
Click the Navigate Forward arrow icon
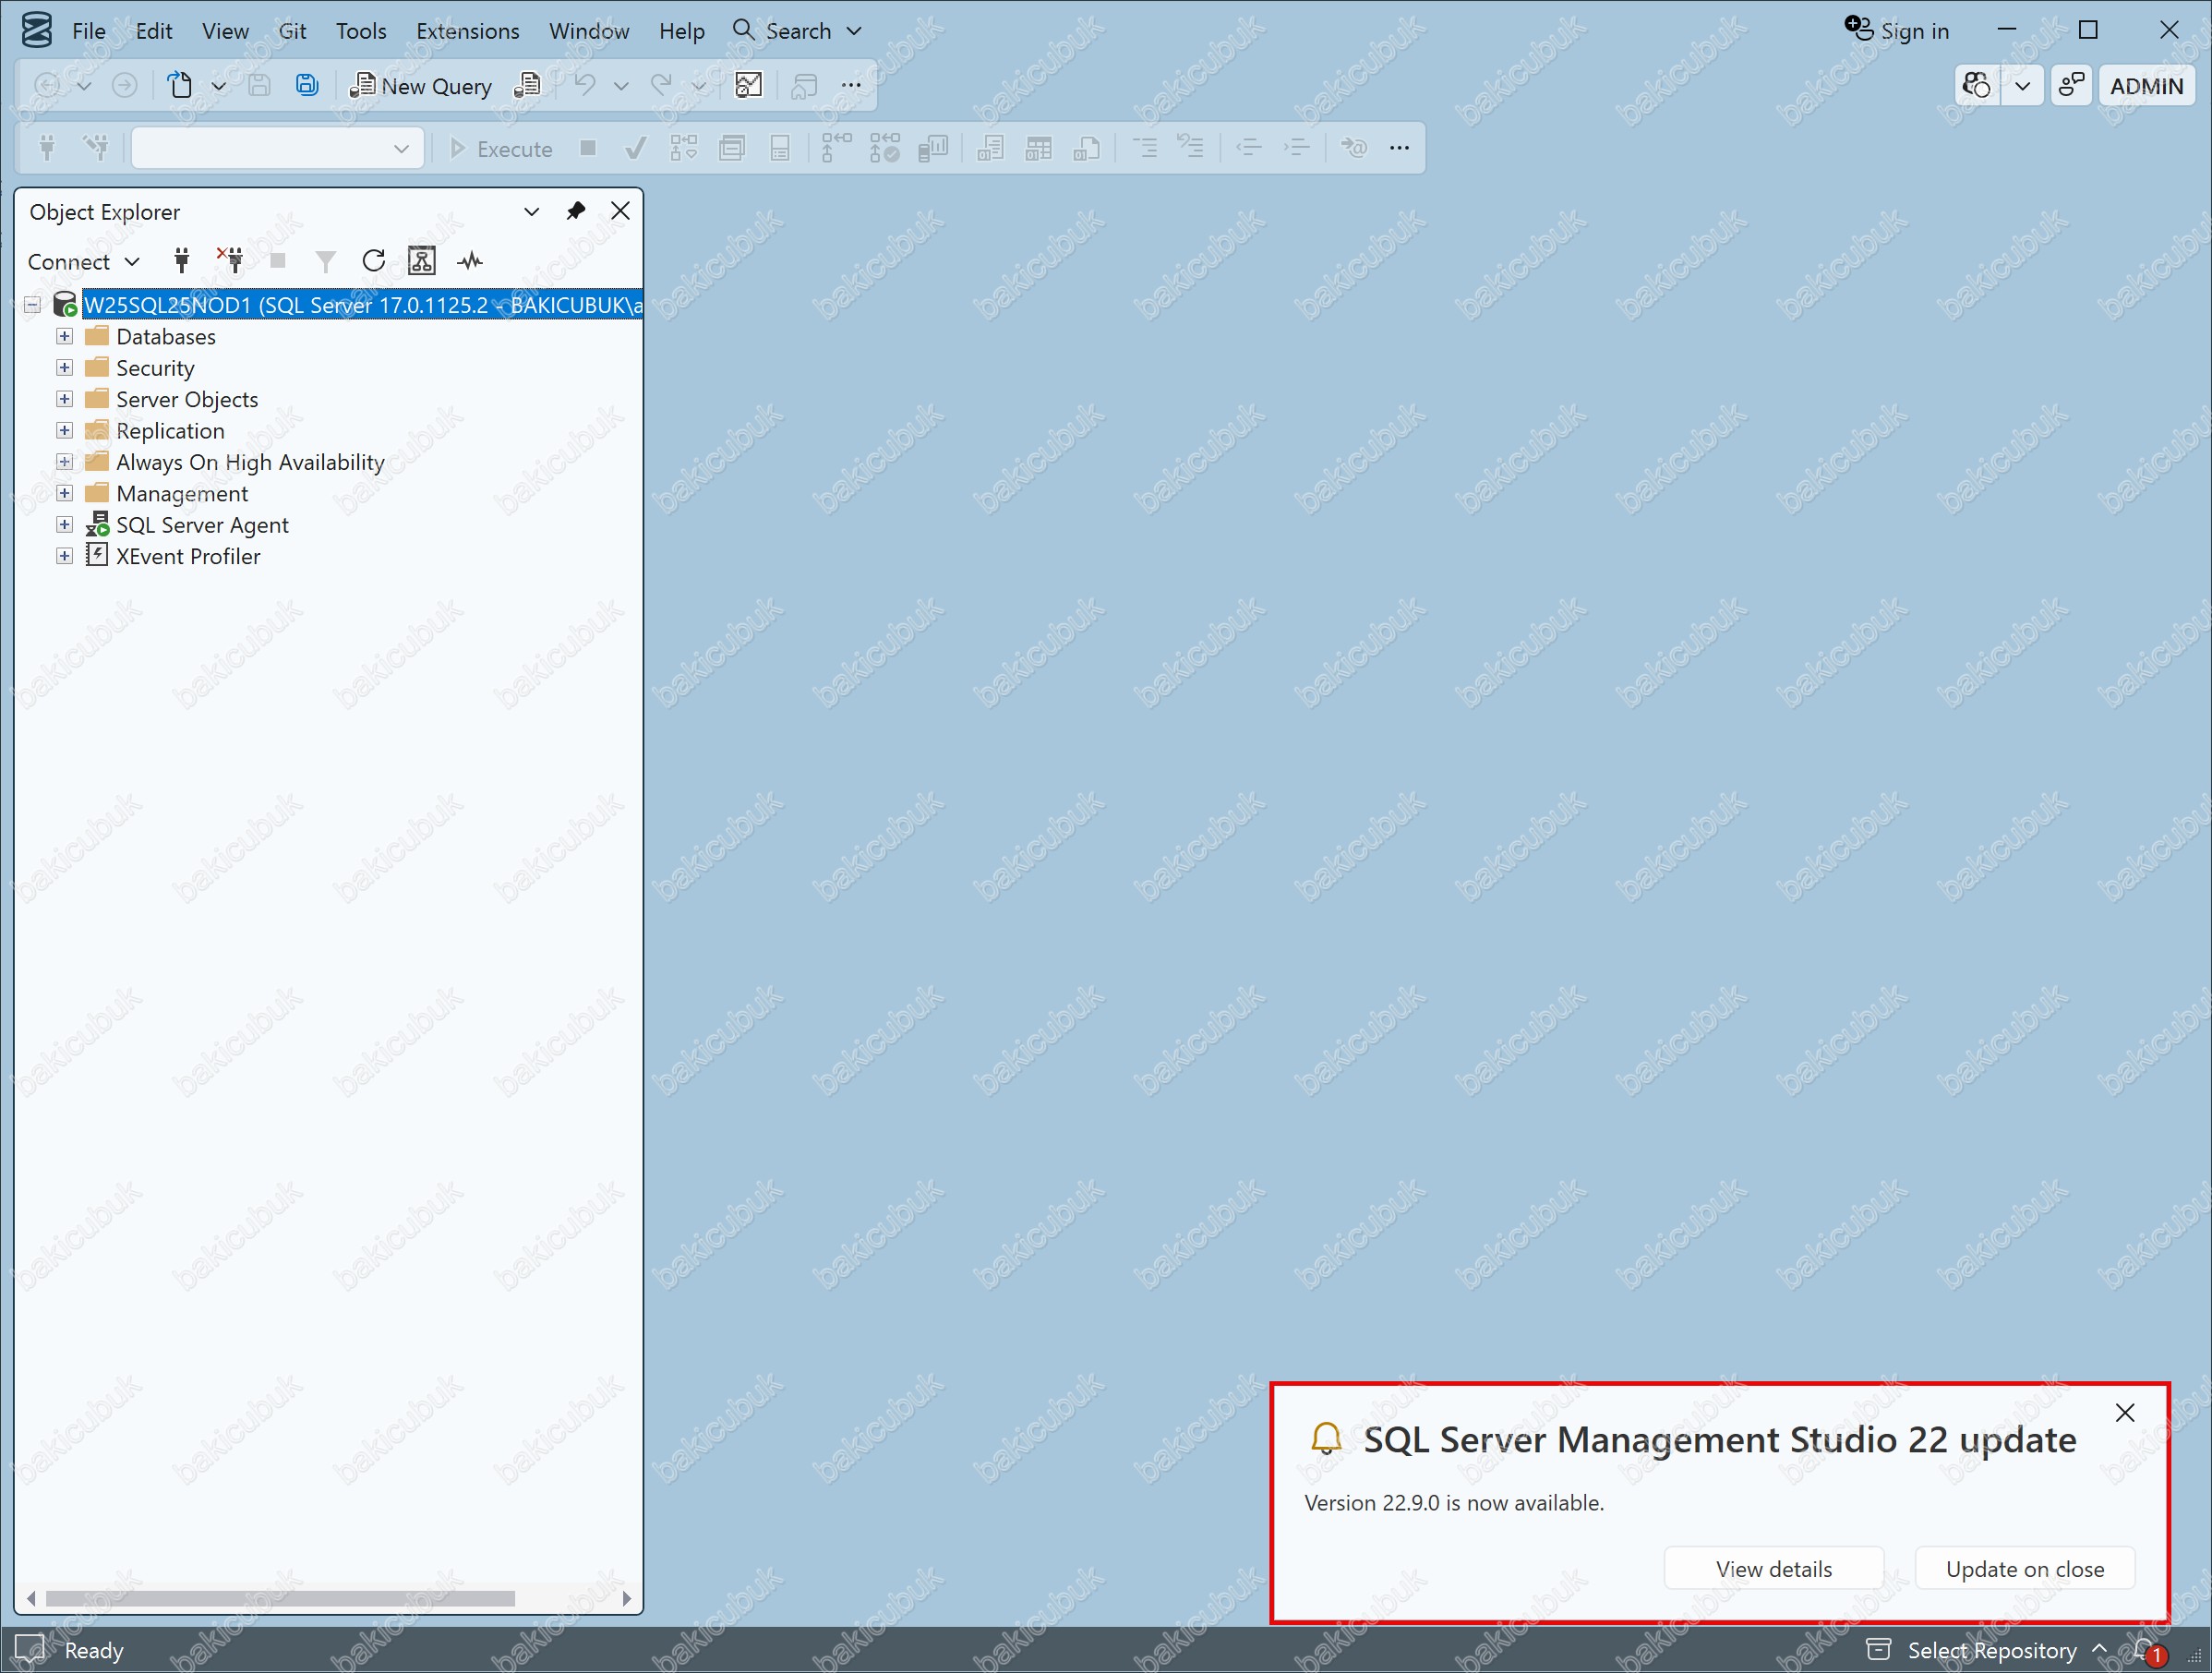click(x=124, y=85)
